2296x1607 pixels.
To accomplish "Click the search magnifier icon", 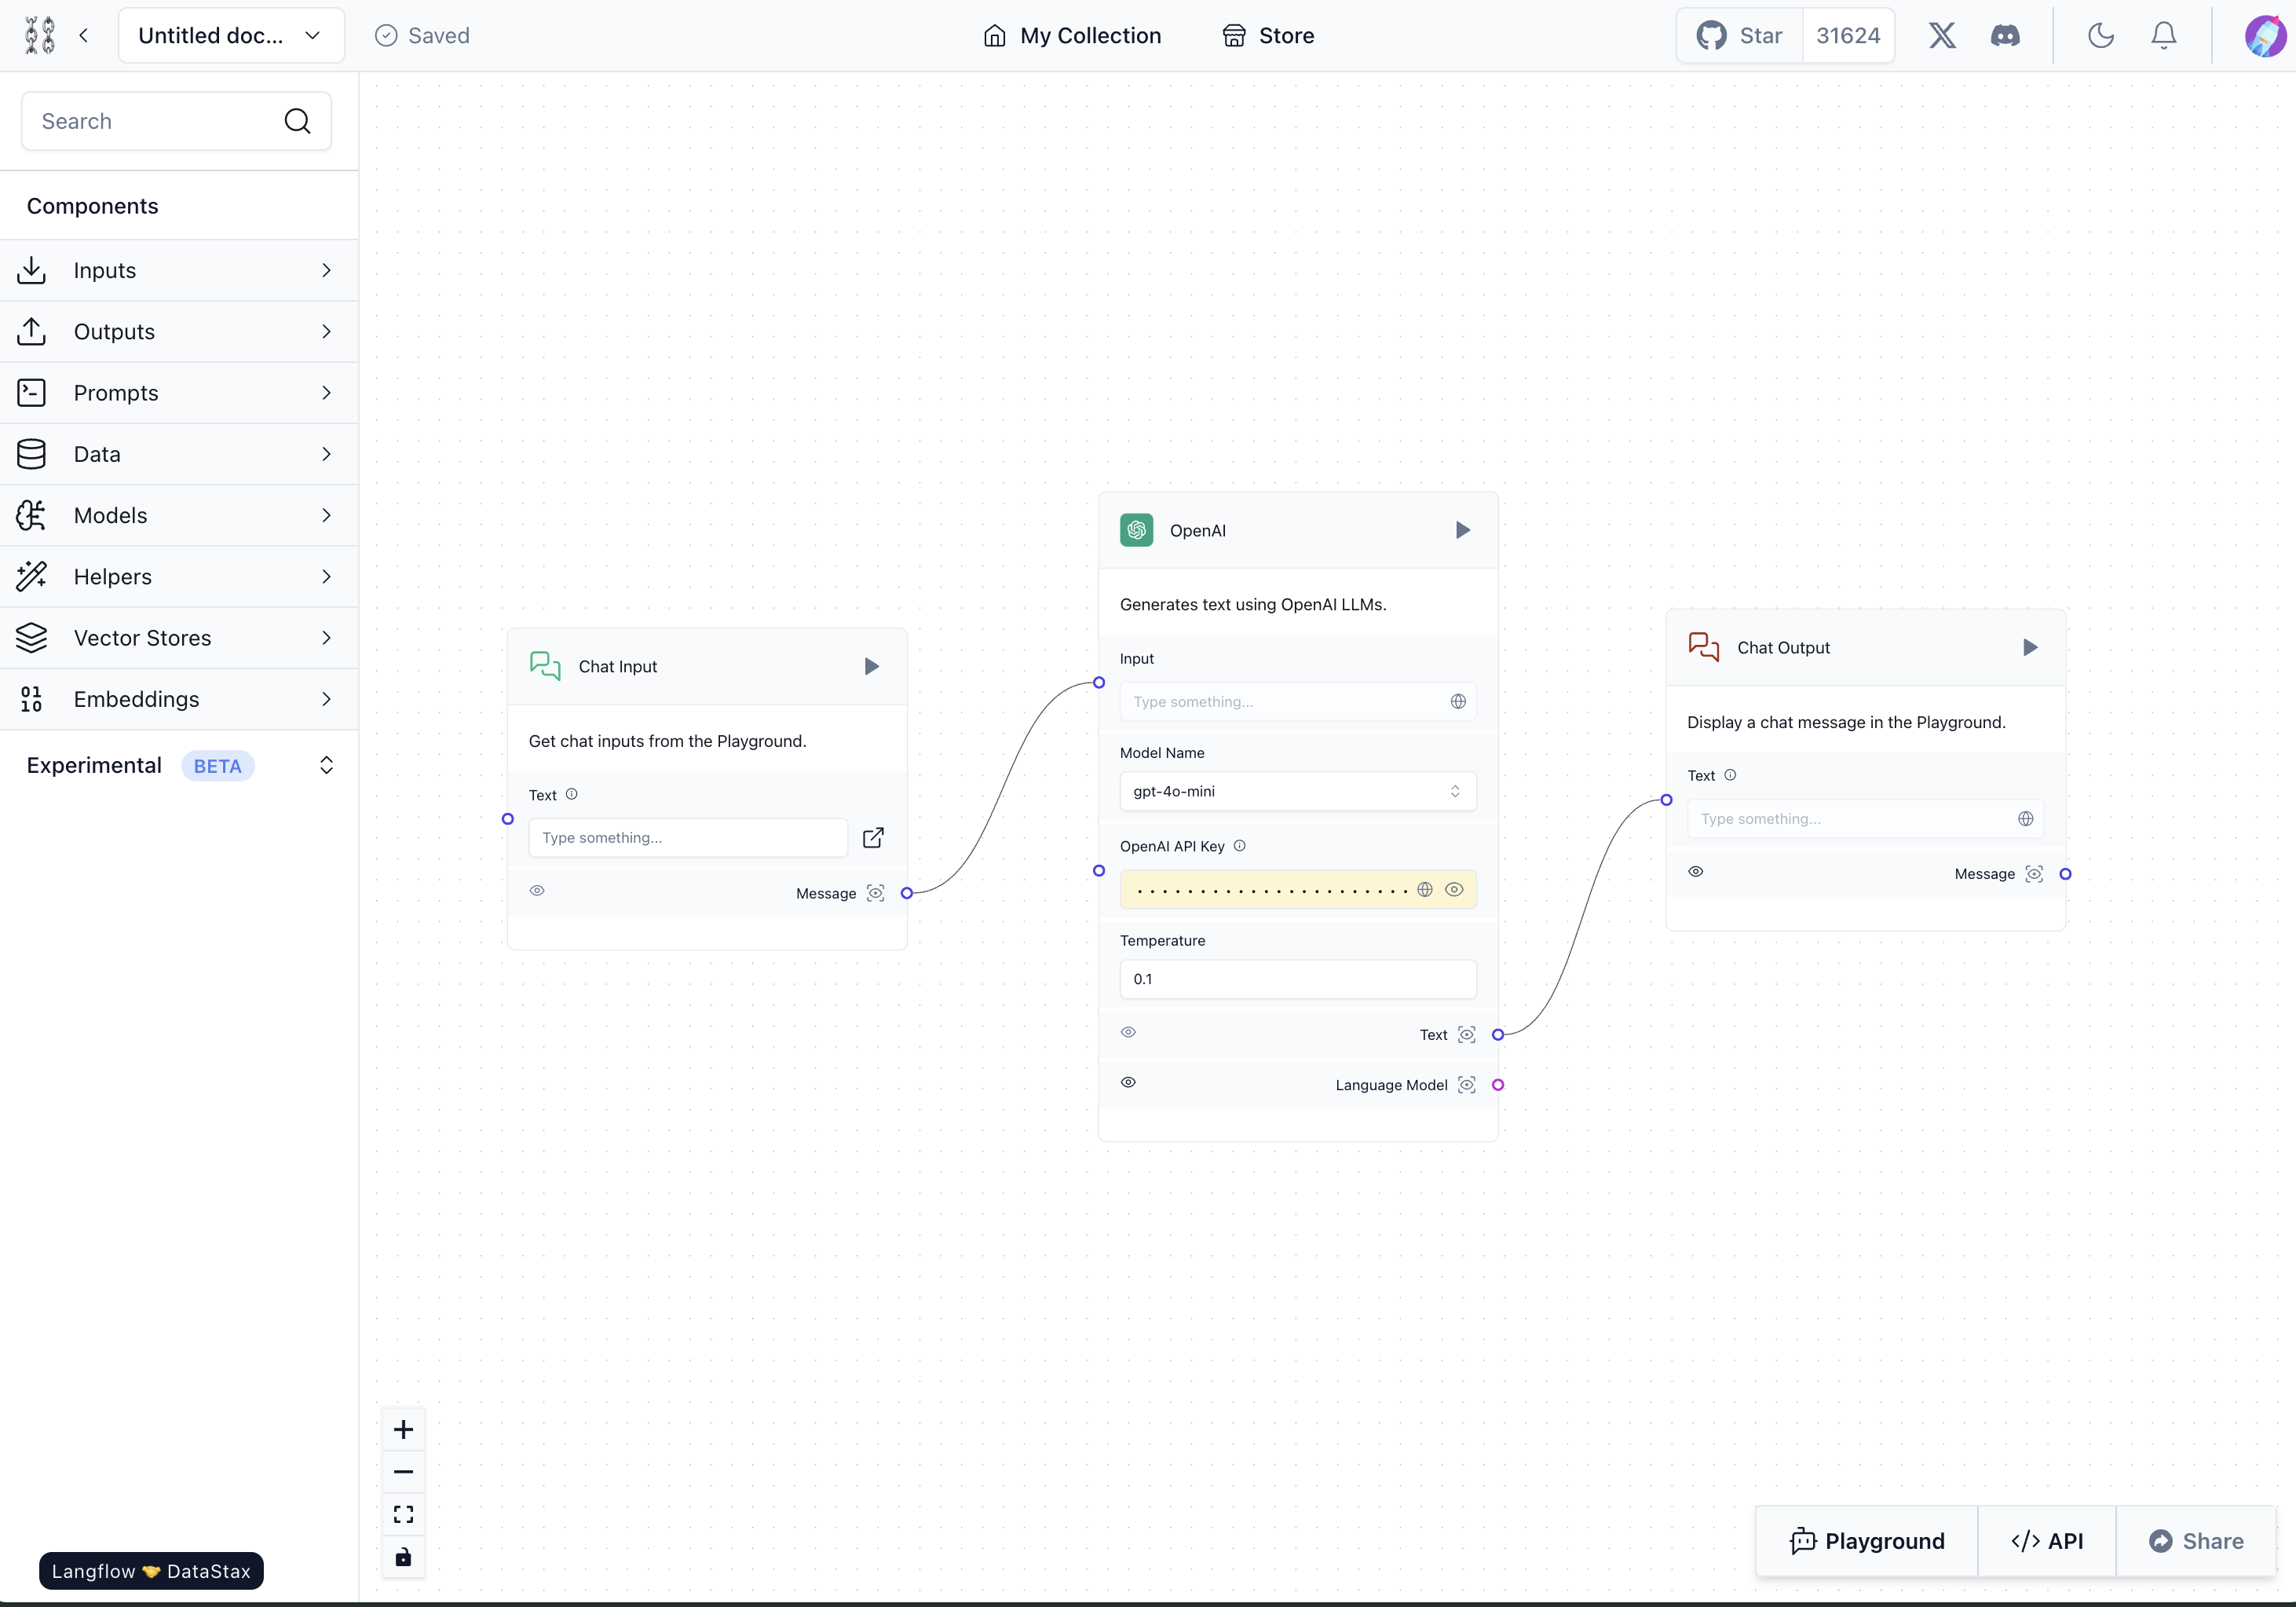I will 297,121.
